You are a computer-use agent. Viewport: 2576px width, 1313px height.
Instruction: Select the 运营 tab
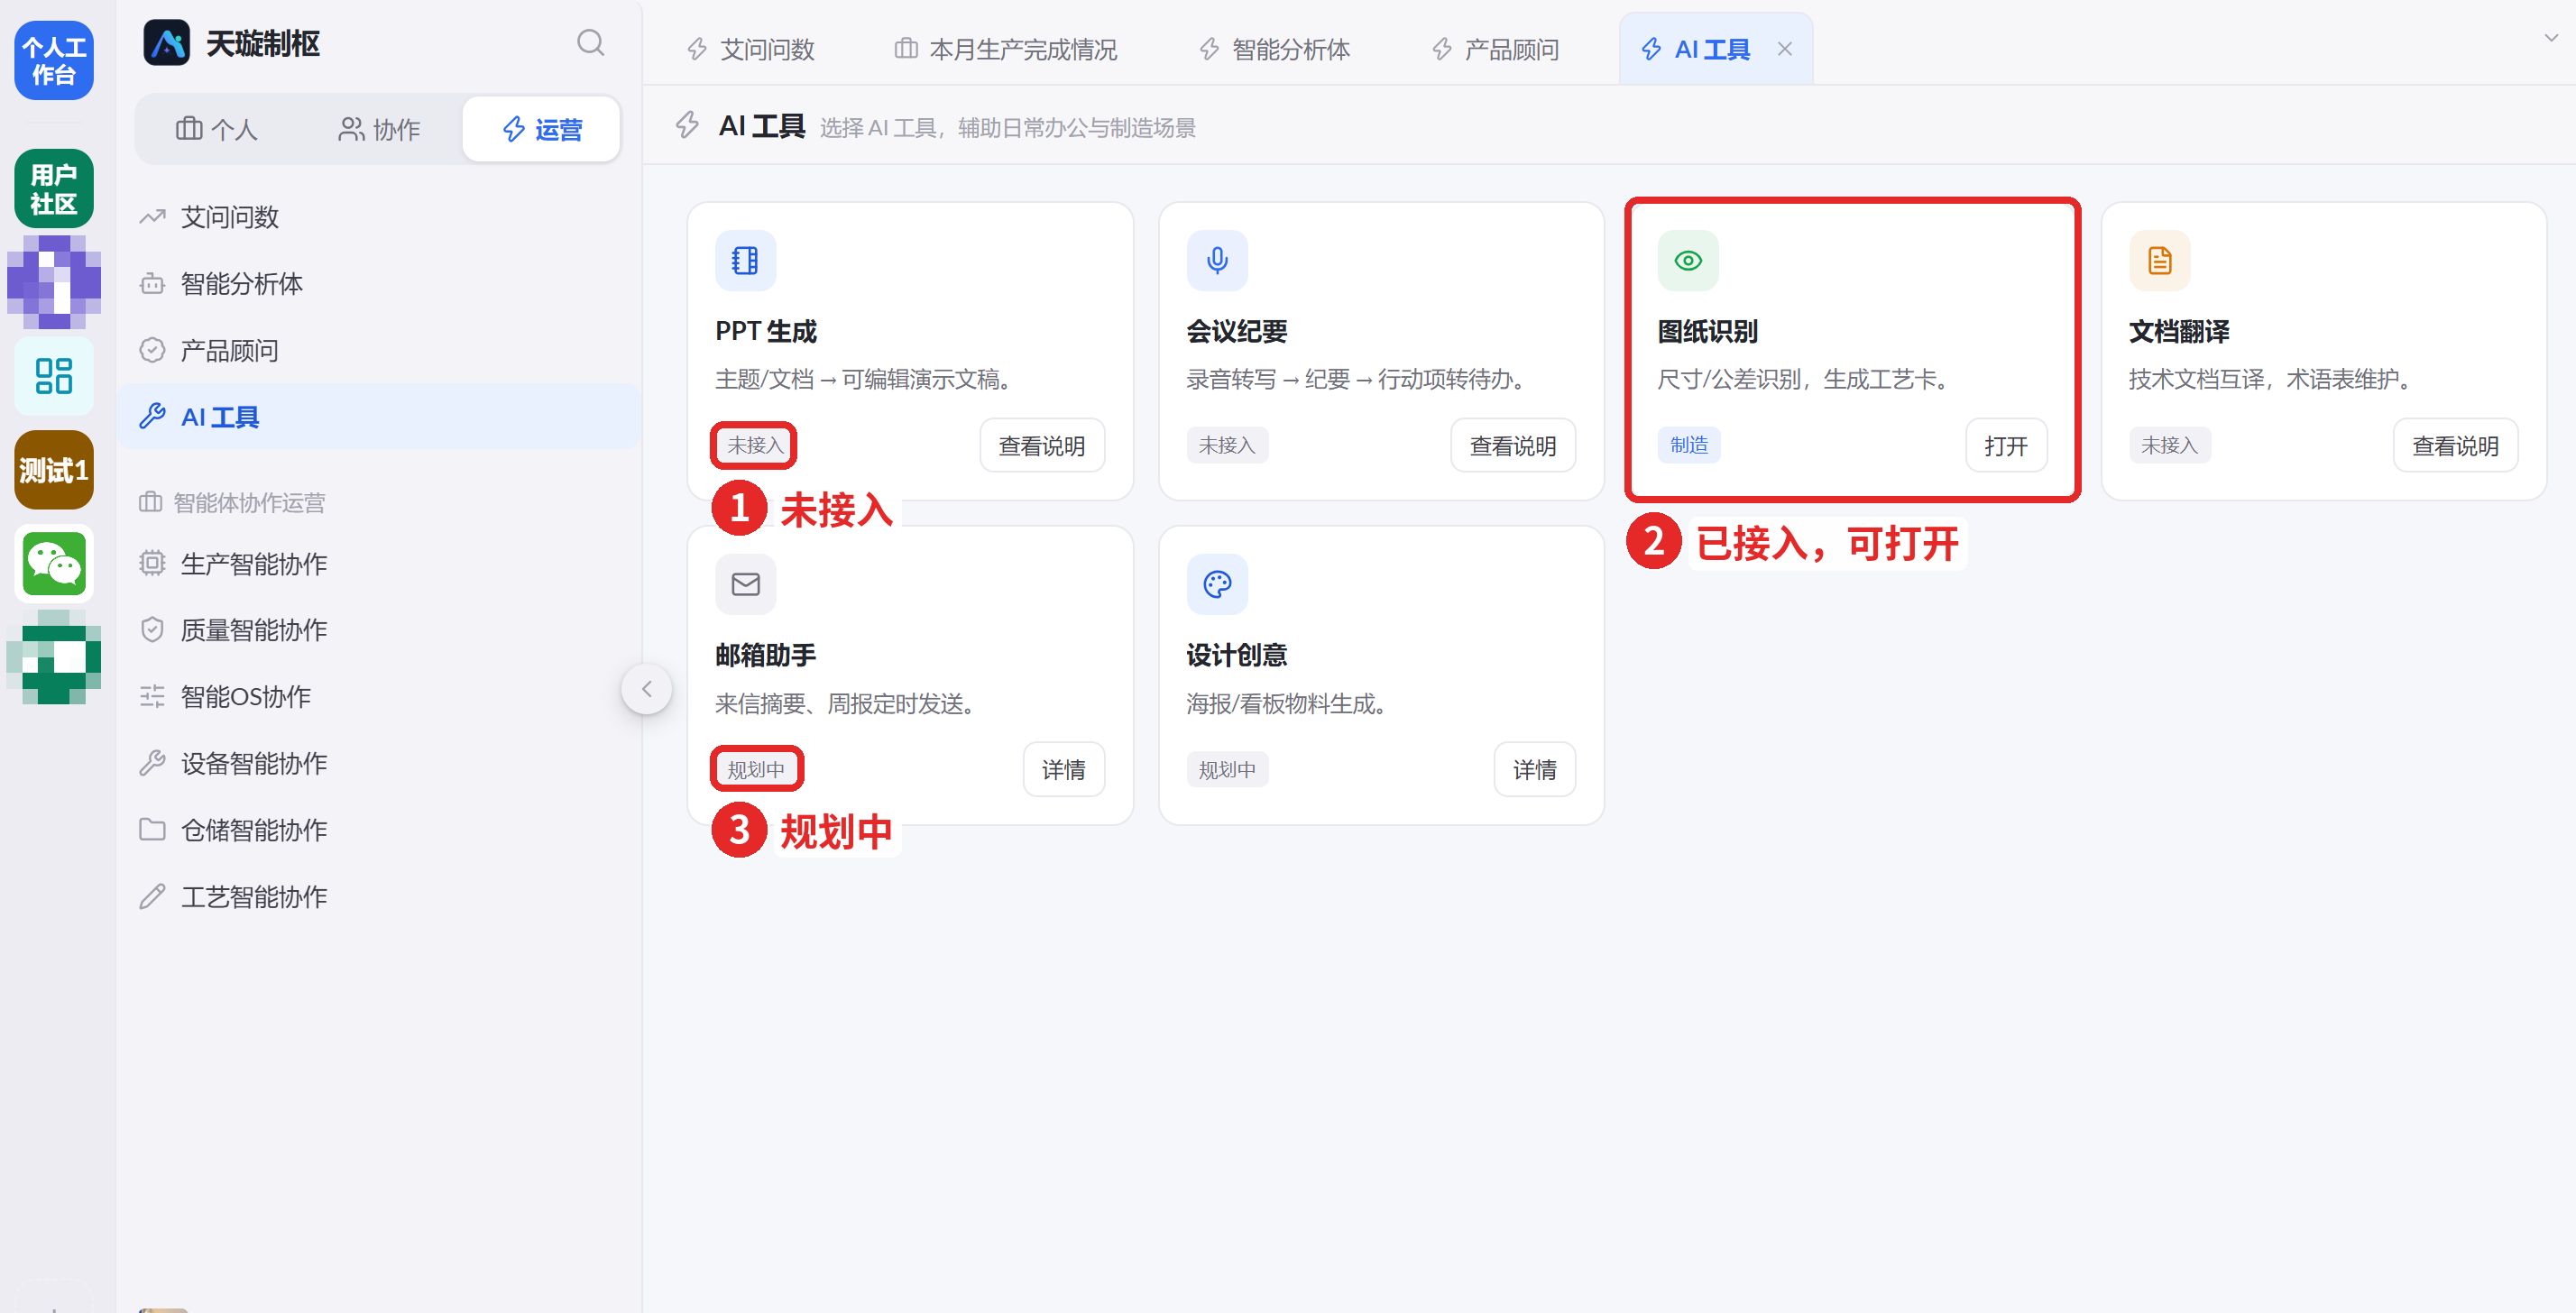point(542,129)
